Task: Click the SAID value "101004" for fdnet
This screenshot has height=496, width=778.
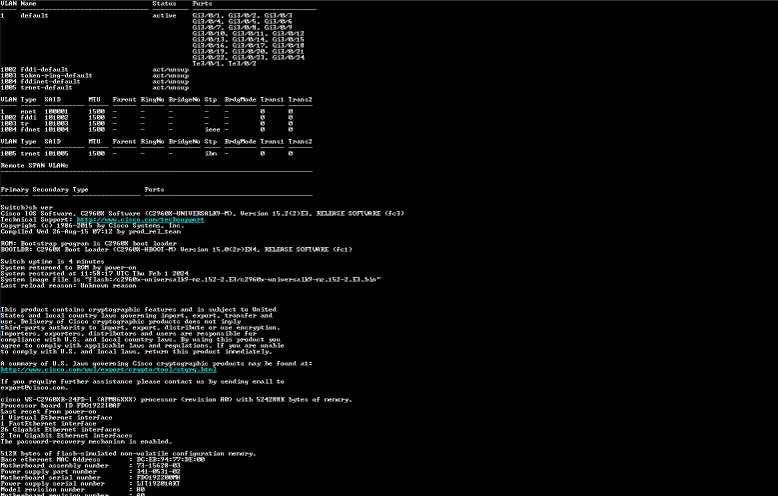Action: (x=57, y=129)
